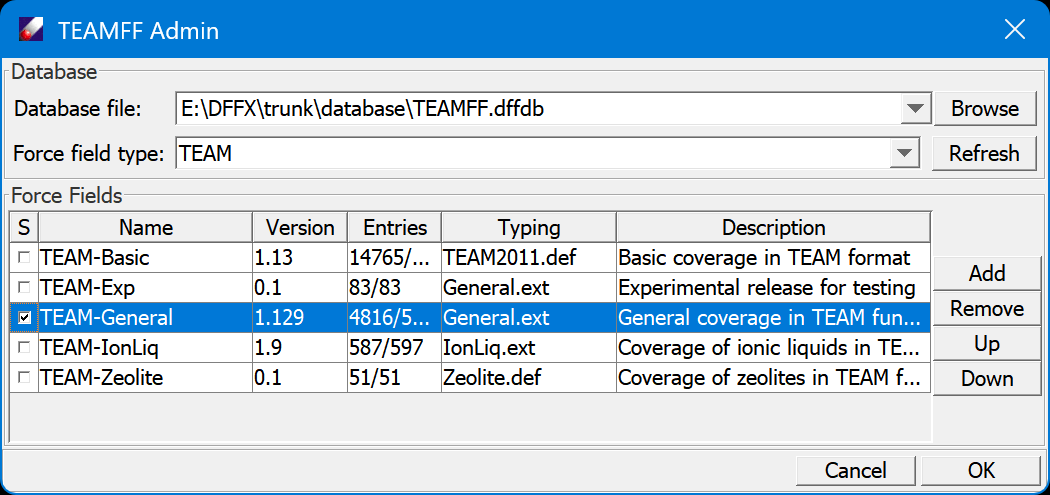Sort by the Version column header
This screenshot has width=1050, height=495.
pyautogui.click(x=300, y=228)
